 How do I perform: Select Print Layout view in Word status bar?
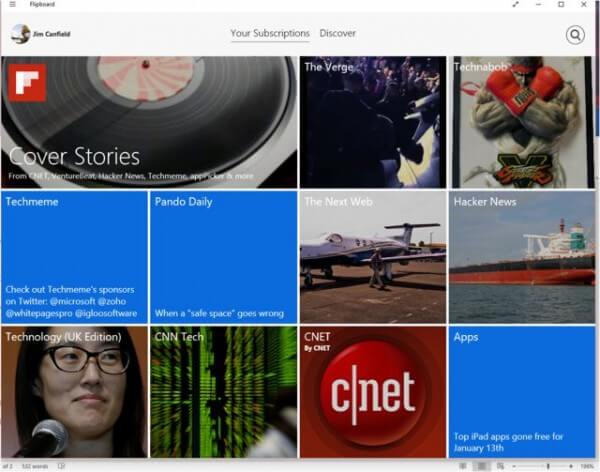481,466
